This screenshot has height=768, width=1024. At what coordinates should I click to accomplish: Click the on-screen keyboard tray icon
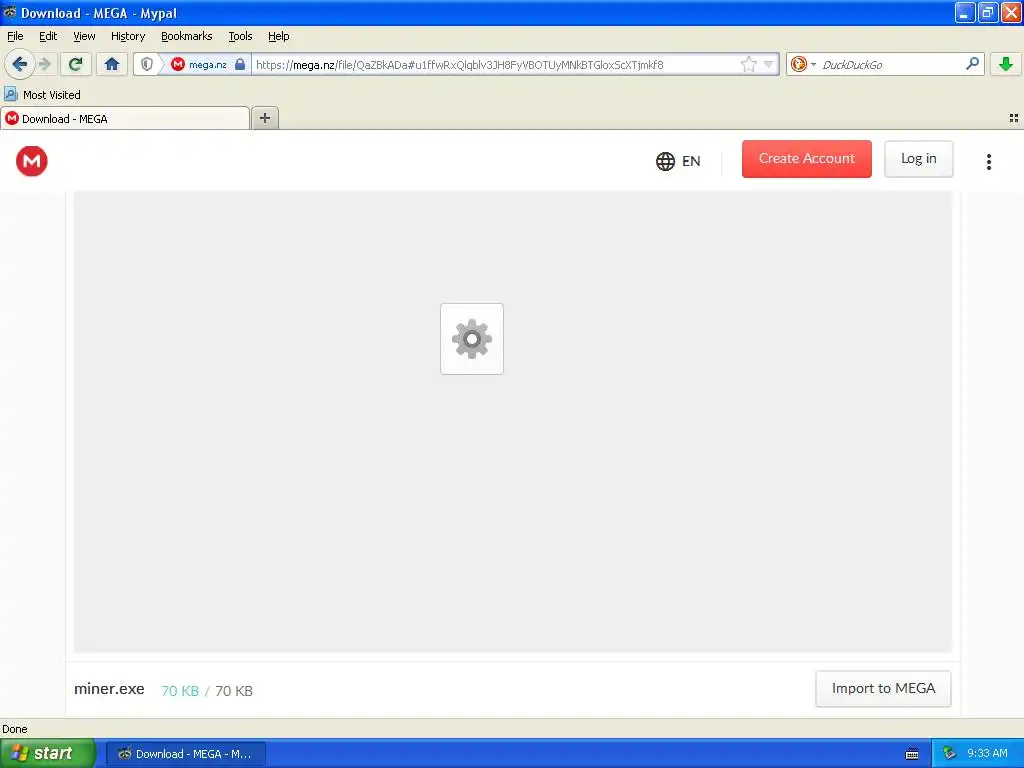pyautogui.click(x=912, y=754)
